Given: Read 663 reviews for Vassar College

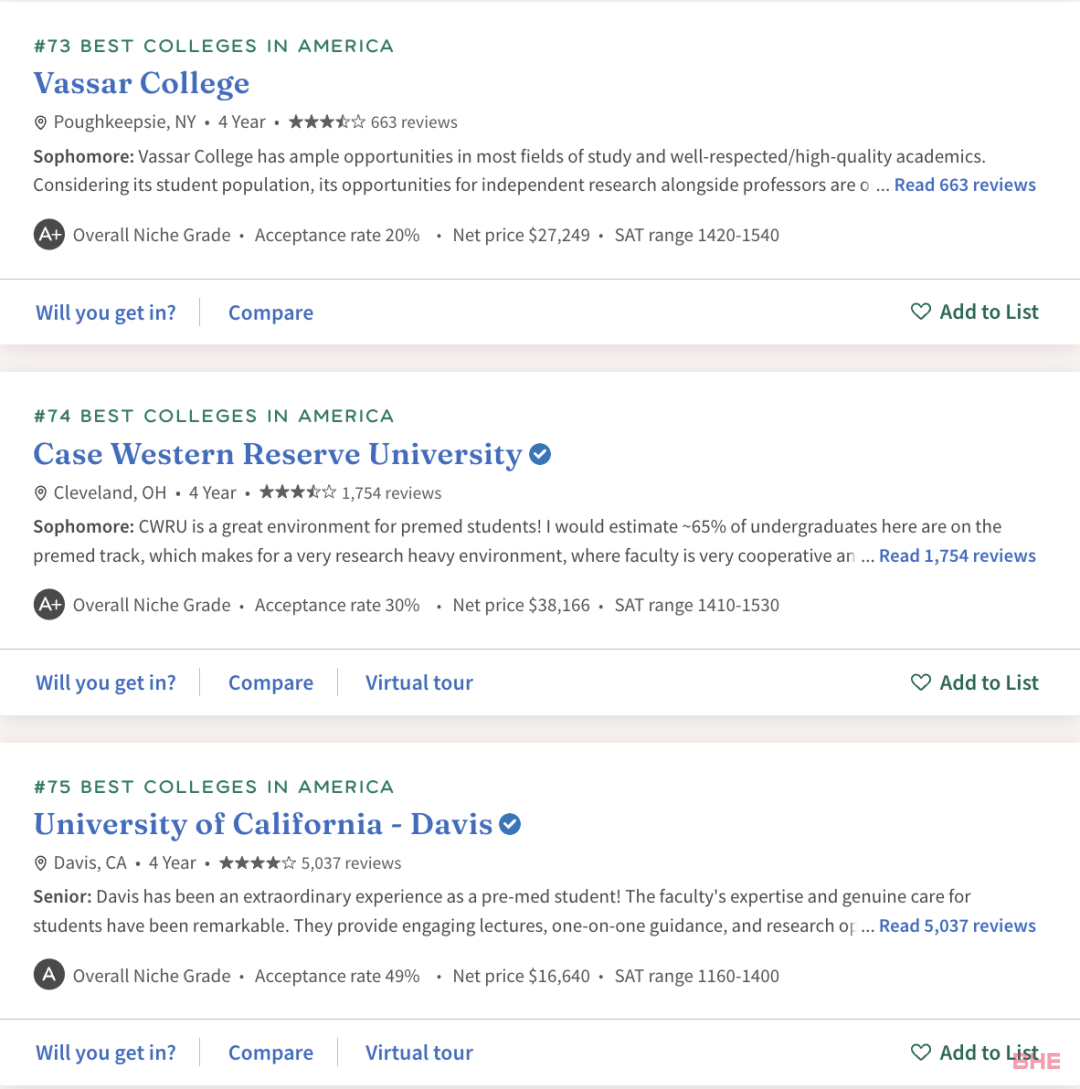Looking at the screenshot, I should click(x=965, y=185).
